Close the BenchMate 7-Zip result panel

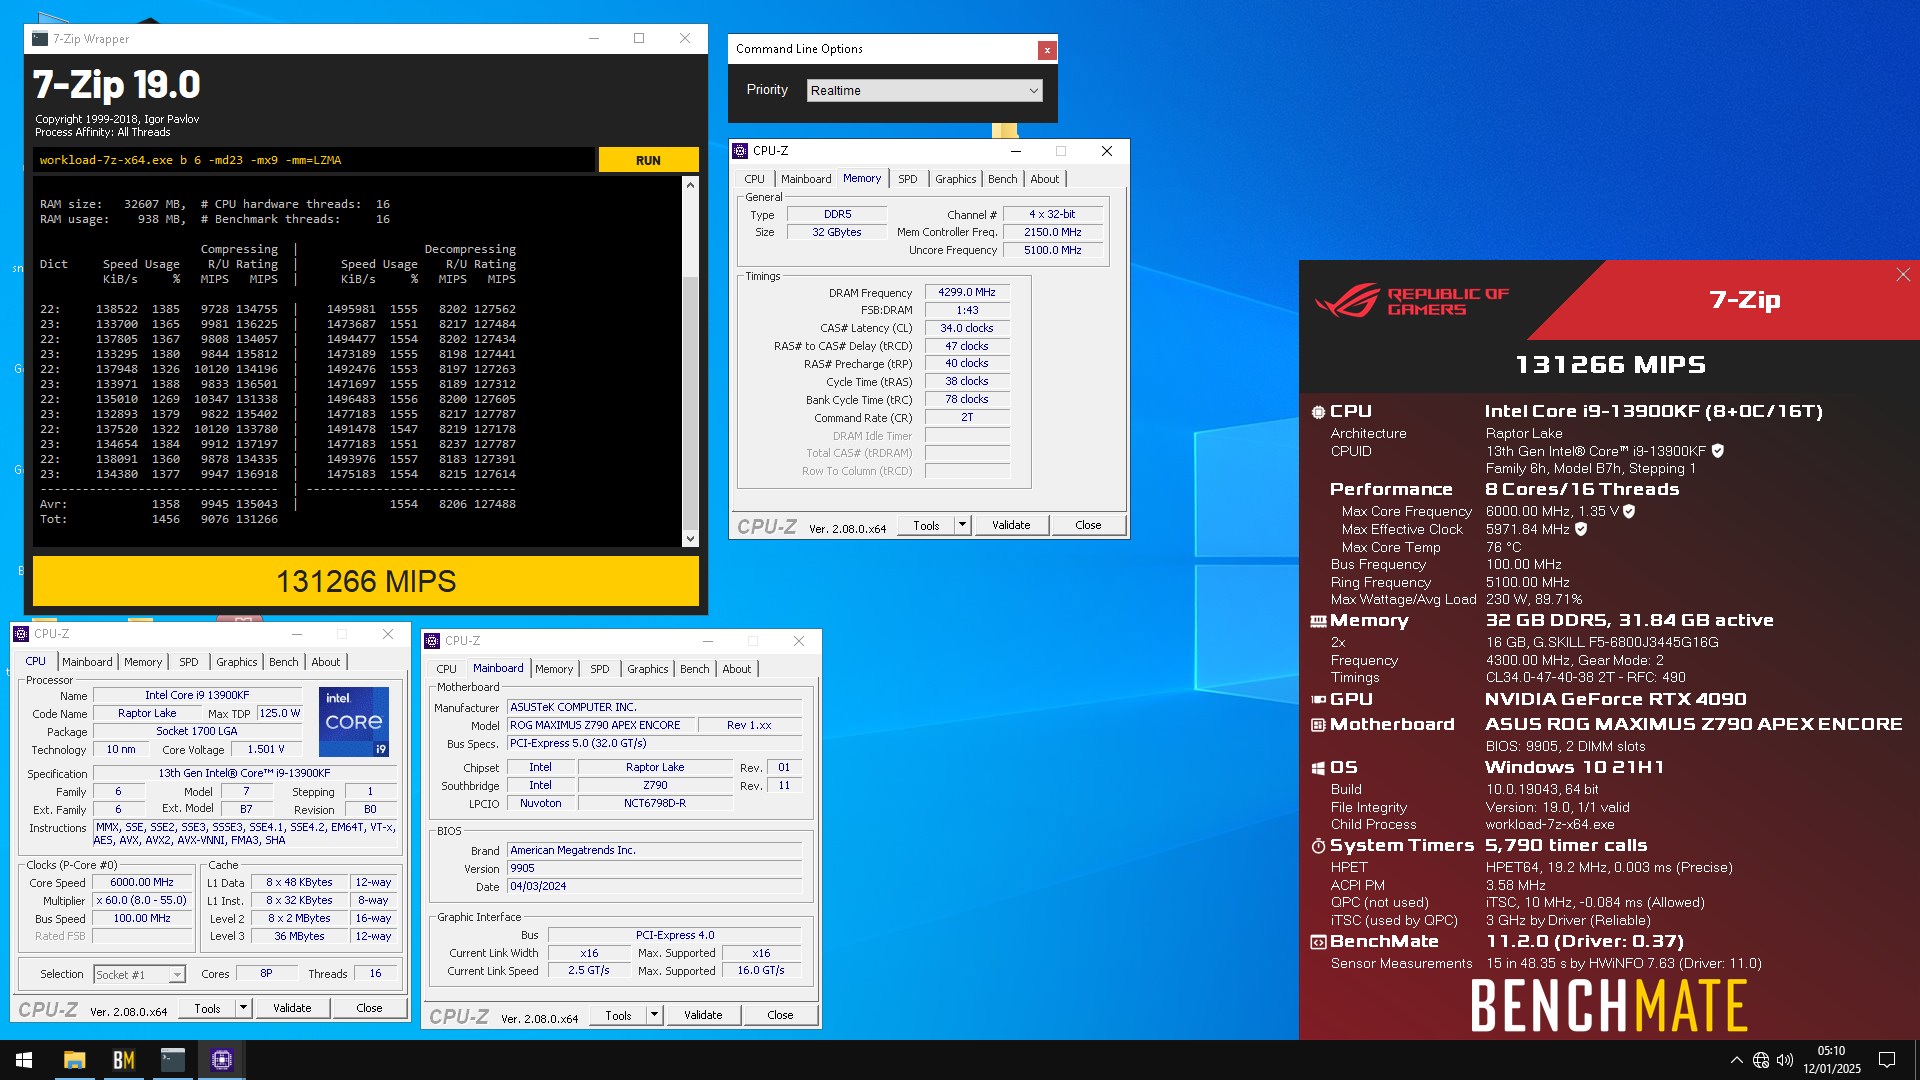coord(1903,275)
